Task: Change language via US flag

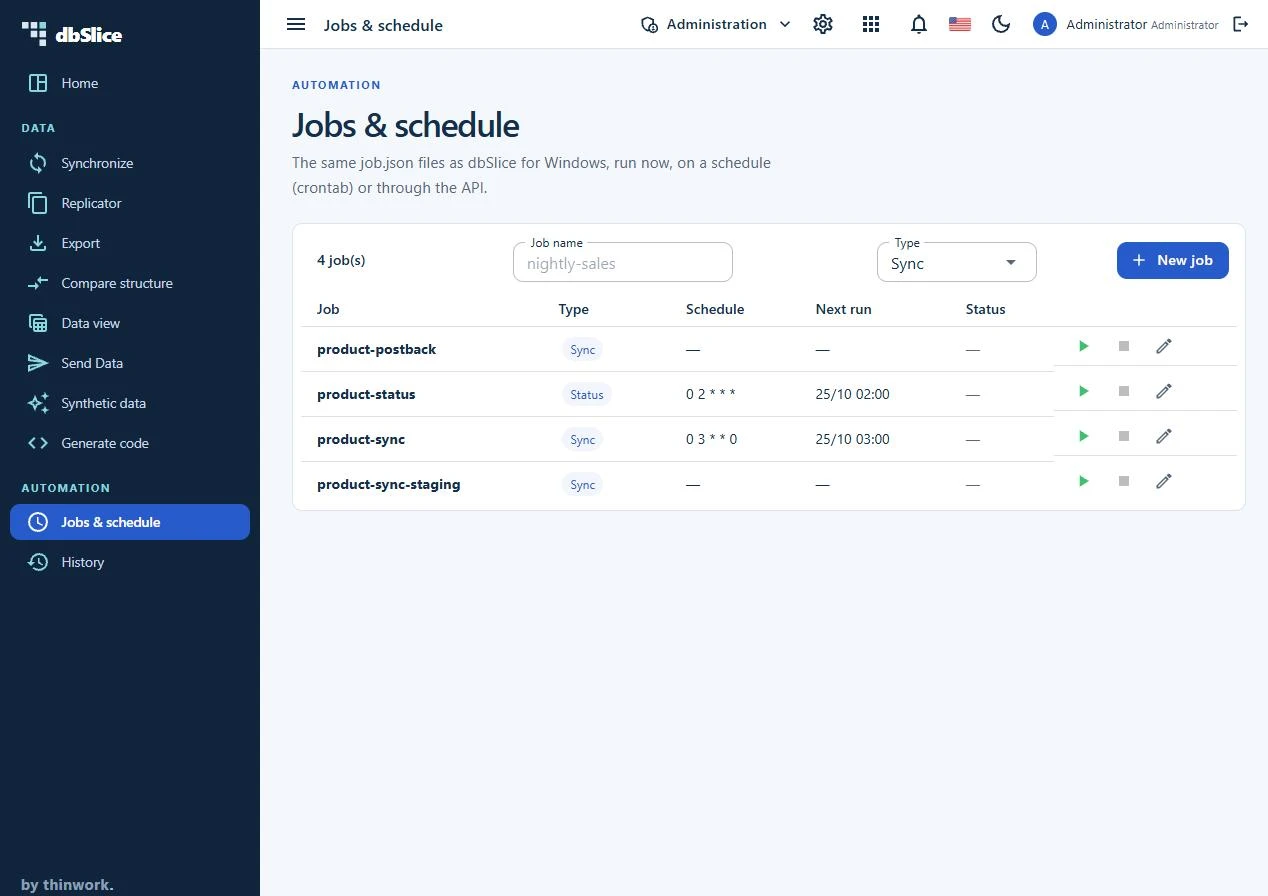Action: tap(960, 24)
